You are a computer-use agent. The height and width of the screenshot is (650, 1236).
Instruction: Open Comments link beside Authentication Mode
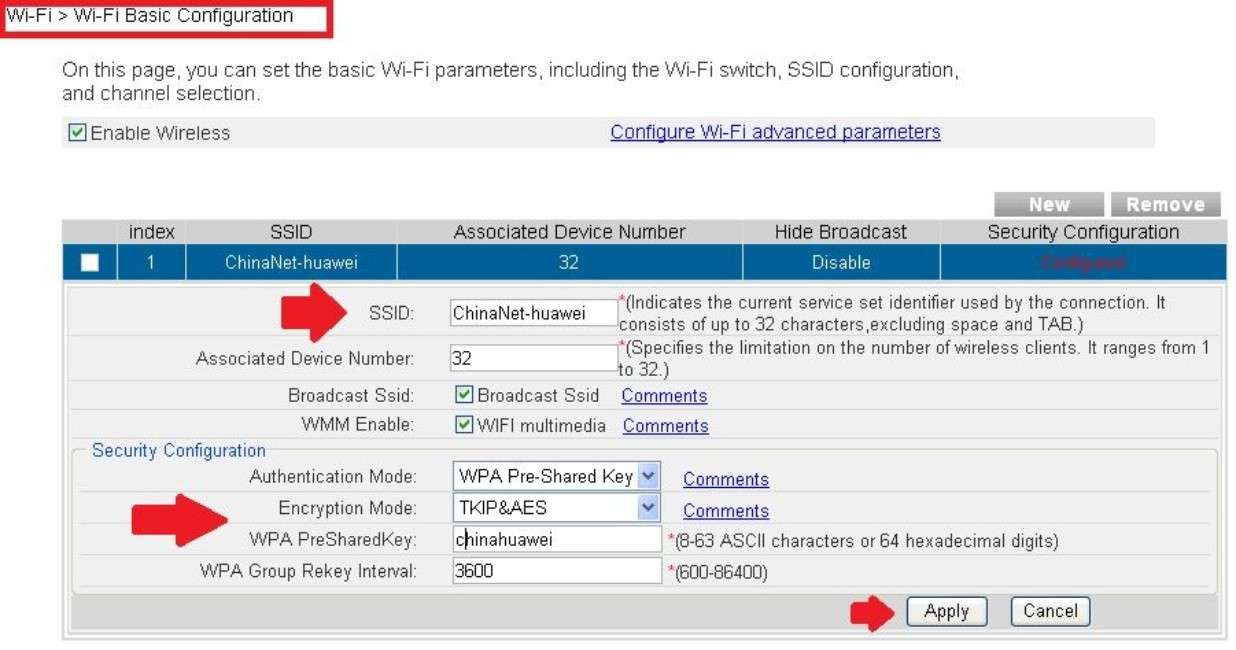(x=725, y=480)
